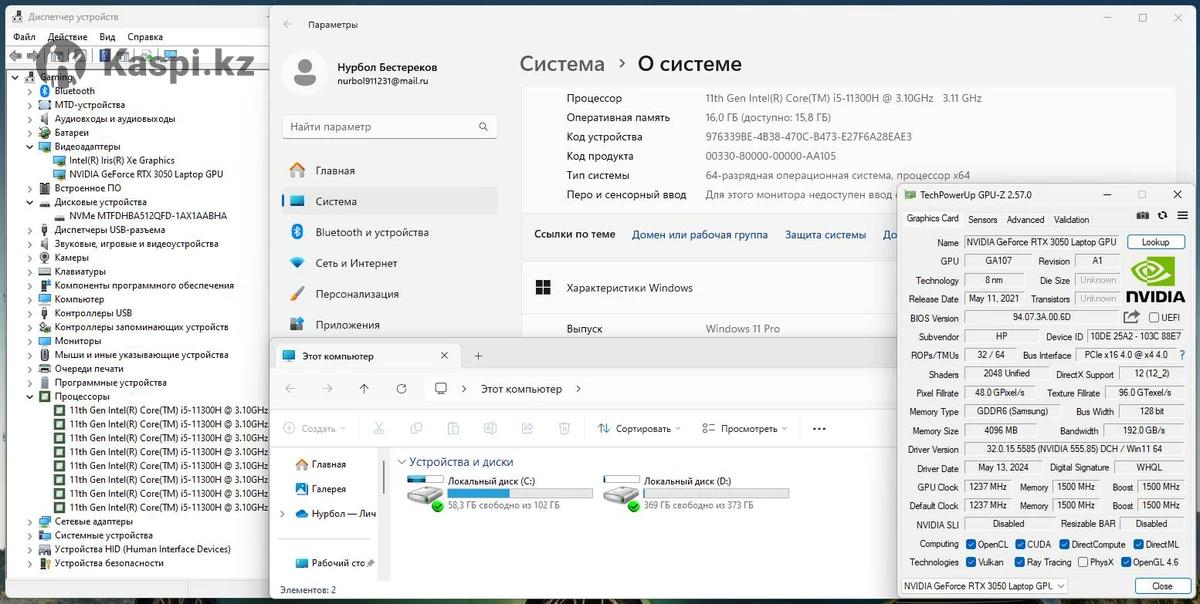Open Галерея in Explorer sidebar
Image resolution: width=1200 pixels, height=604 pixels.
click(329, 489)
